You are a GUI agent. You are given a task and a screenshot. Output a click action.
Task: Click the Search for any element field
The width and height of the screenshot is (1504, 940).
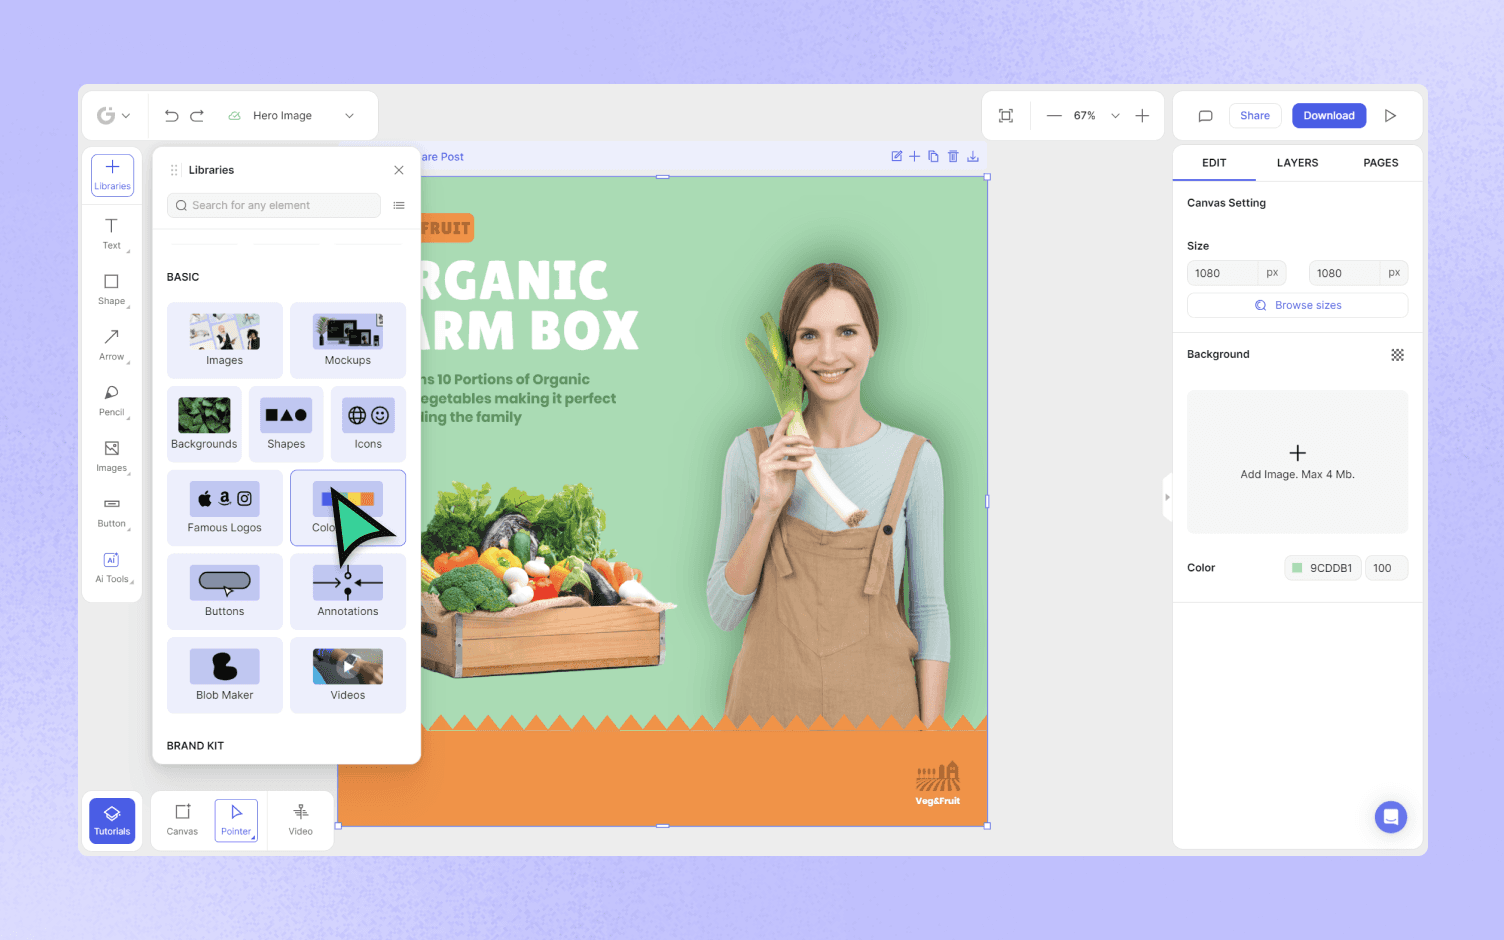[274, 205]
